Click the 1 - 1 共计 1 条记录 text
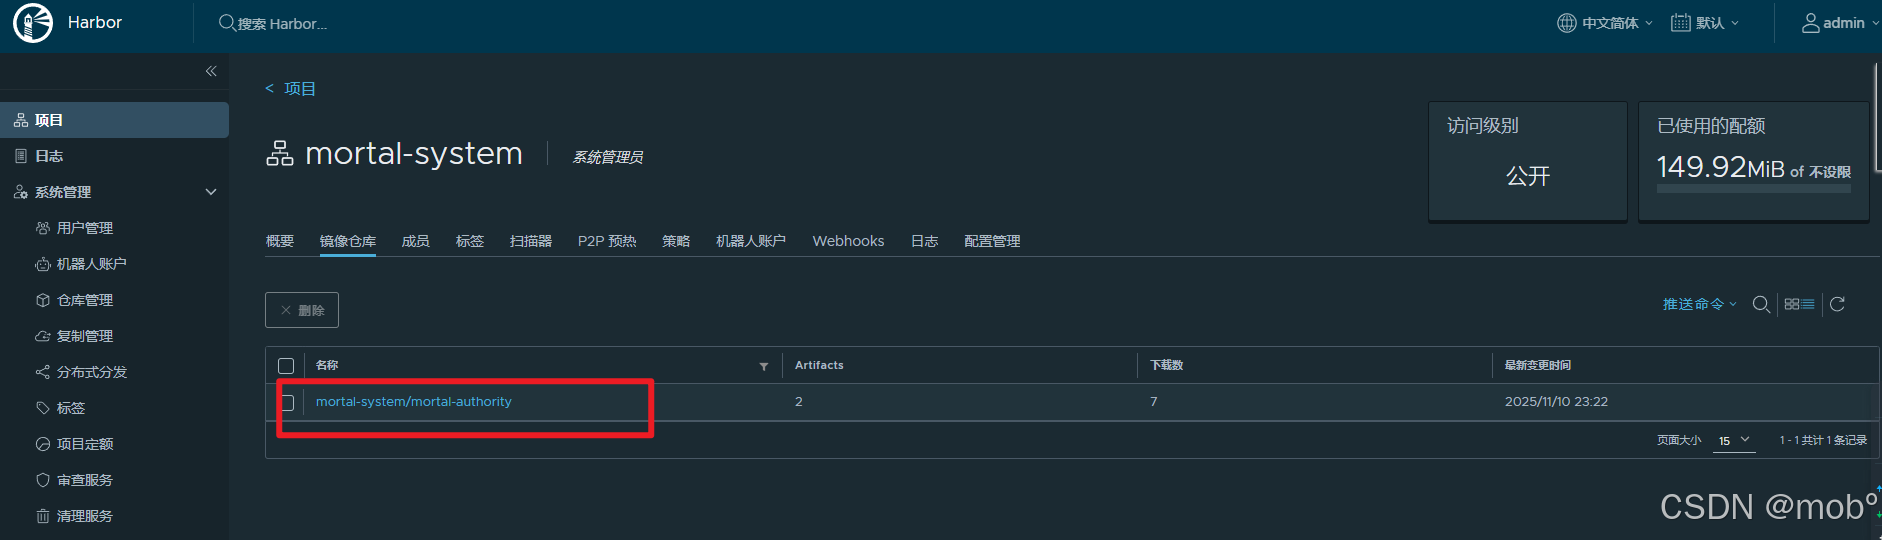This screenshot has height=540, width=1882. (1823, 440)
